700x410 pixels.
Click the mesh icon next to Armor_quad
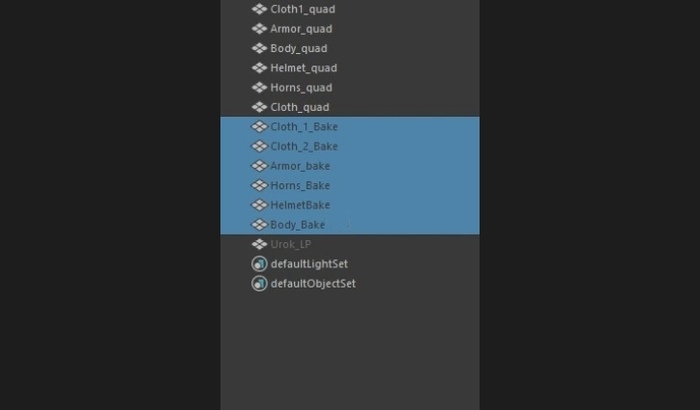(259, 29)
